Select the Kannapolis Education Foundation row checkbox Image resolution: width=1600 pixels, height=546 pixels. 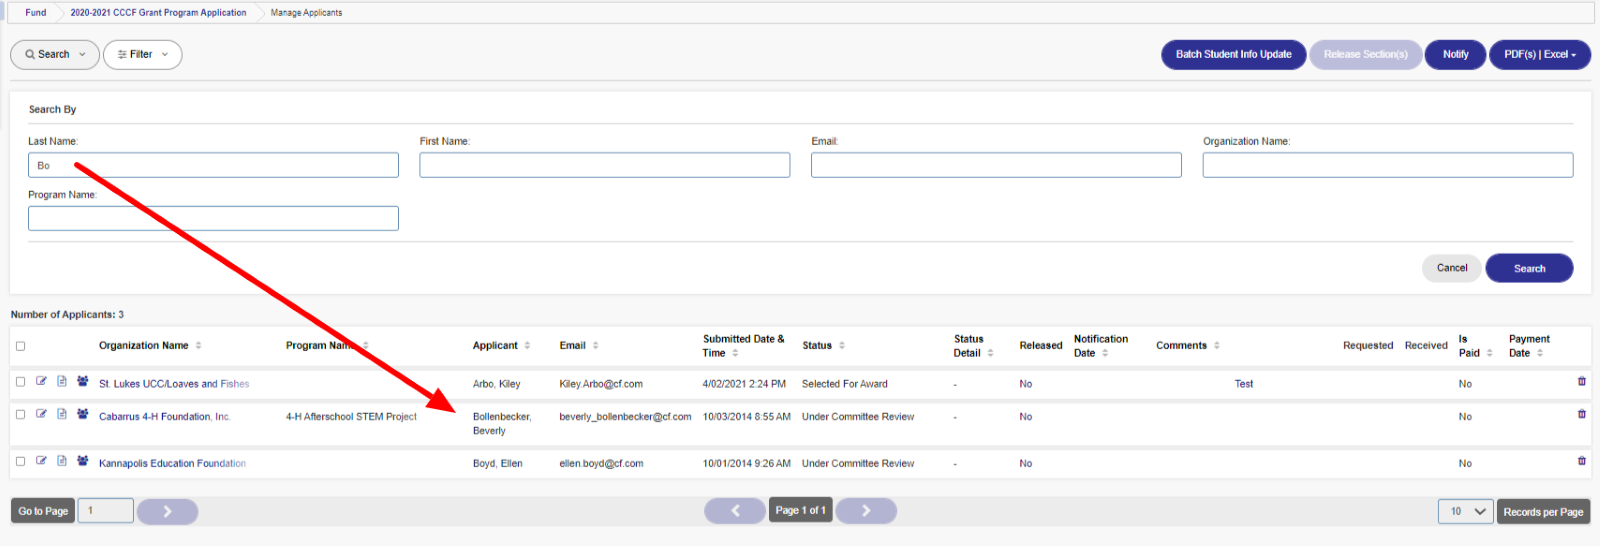pyautogui.click(x=20, y=462)
